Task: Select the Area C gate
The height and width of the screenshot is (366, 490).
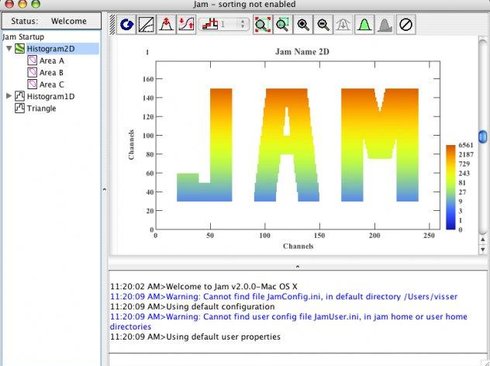Action: pos(51,84)
